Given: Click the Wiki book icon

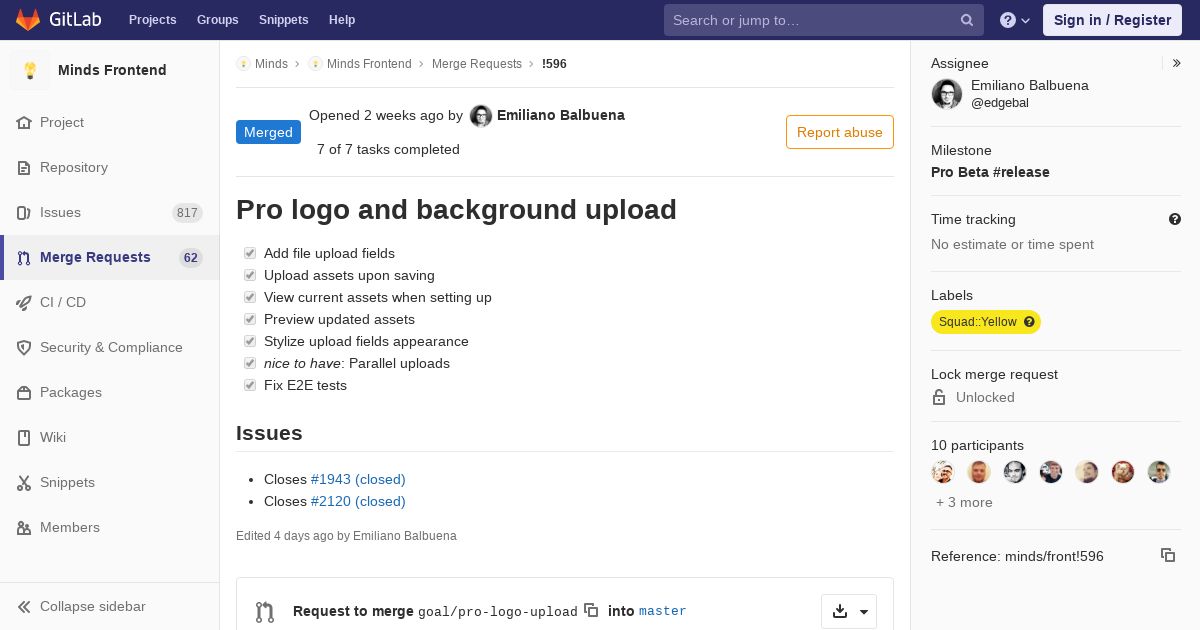Looking at the screenshot, I should (x=24, y=438).
